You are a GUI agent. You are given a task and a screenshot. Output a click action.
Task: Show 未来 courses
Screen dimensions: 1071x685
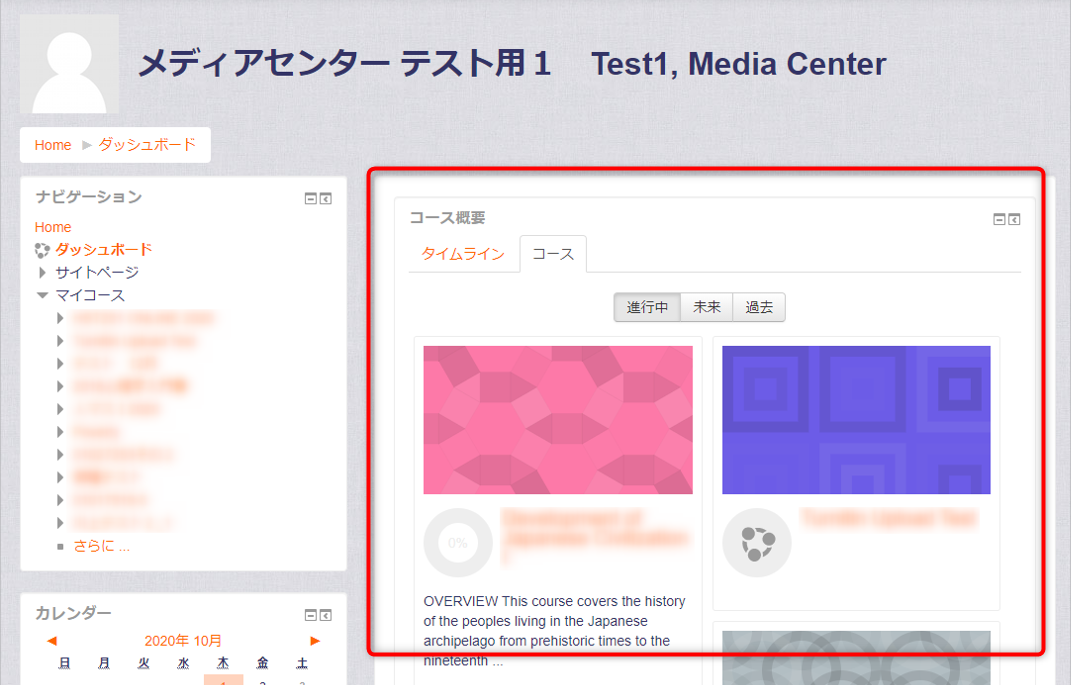coord(707,307)
